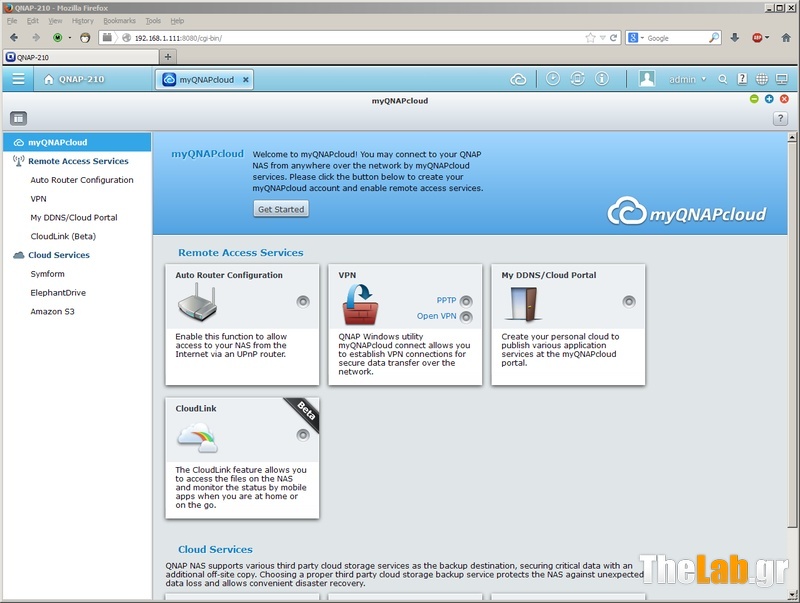The height and width of the screenshot is (603, 800).
Task: Click the PPTP link in VPN card
Action: 446,300
